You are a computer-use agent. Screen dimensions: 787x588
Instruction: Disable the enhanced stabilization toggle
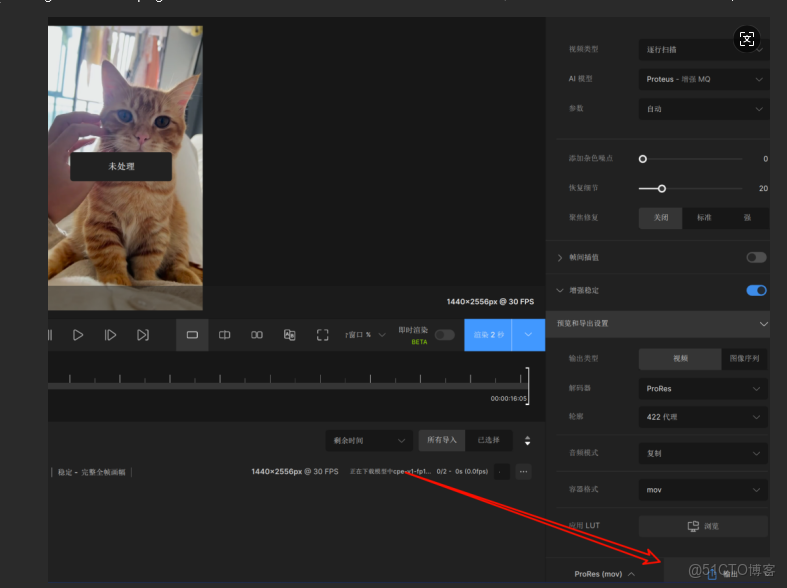click(756, 290)
